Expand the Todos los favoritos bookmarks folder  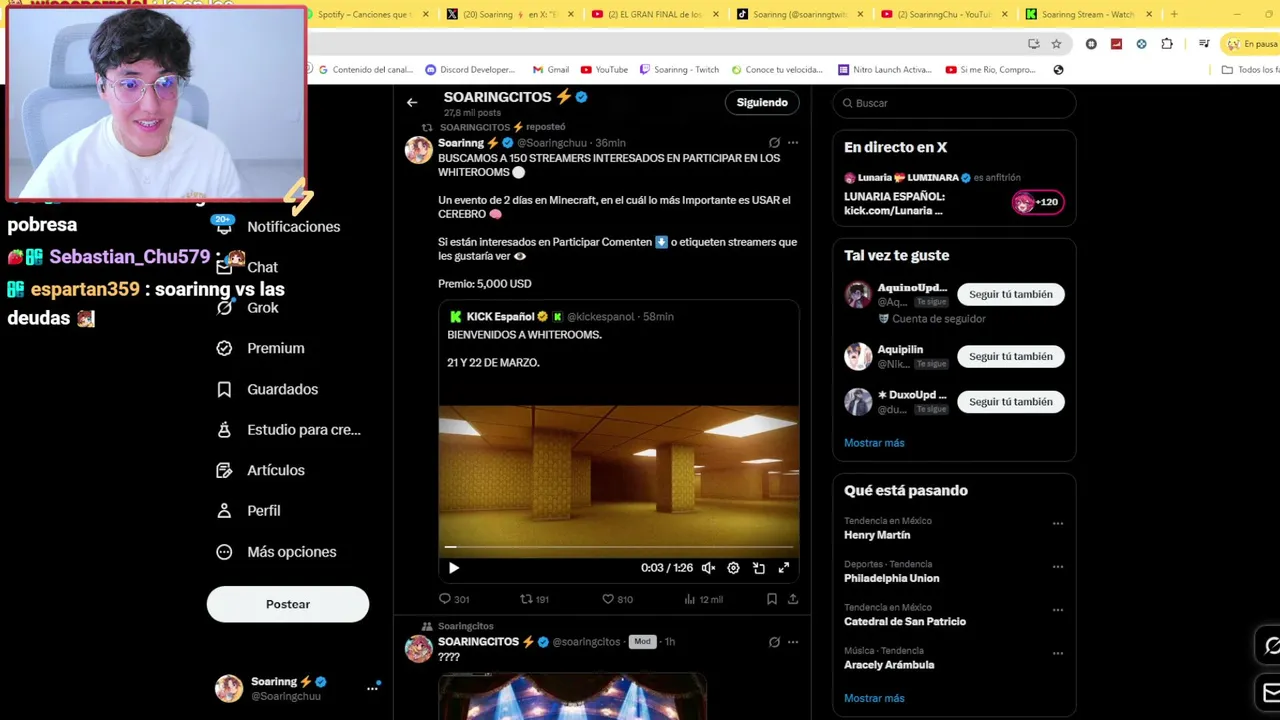(x=1250, y=70)
